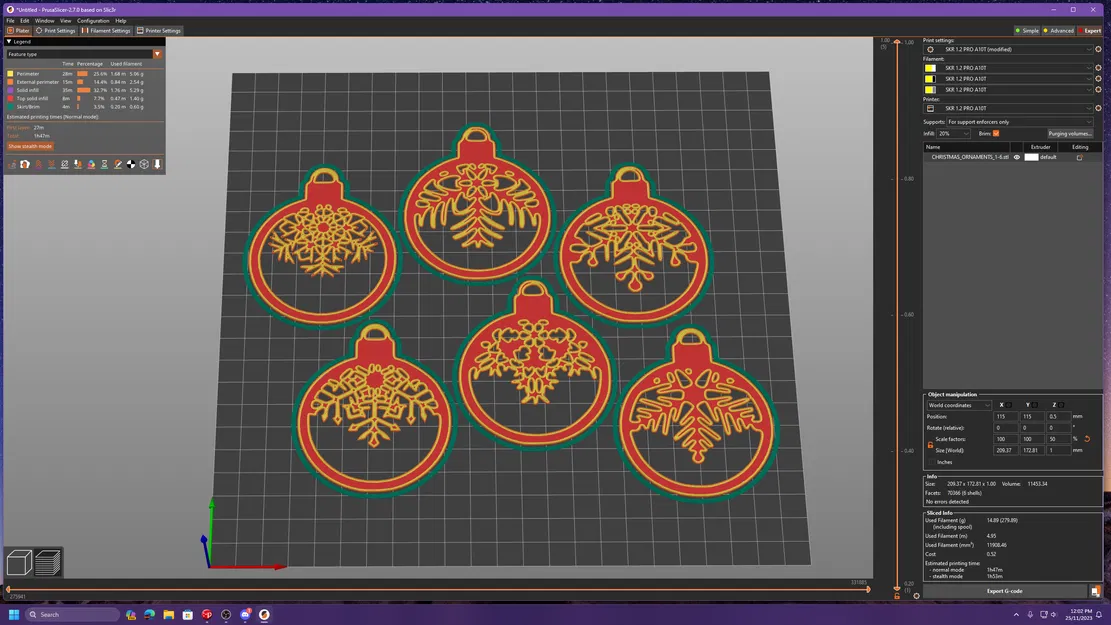The width and height of the screenshot is (1111, 625).
Task: Switch to the Filament Settings tab
Action: [x=106, y=30]
